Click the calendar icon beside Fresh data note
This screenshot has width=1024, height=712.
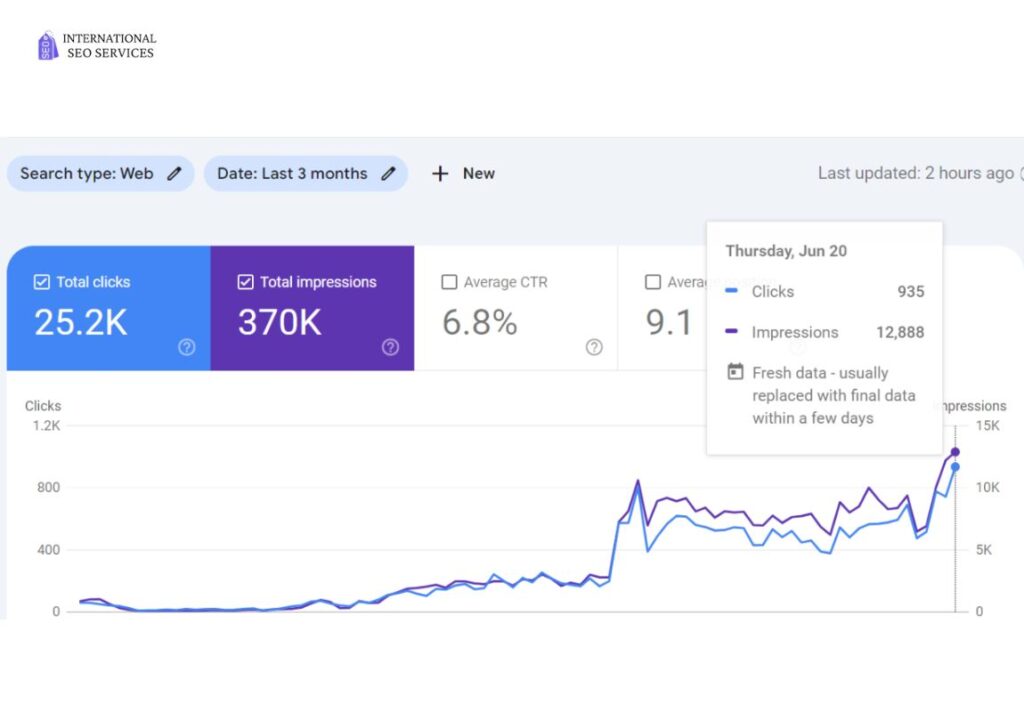coord(735,372)
